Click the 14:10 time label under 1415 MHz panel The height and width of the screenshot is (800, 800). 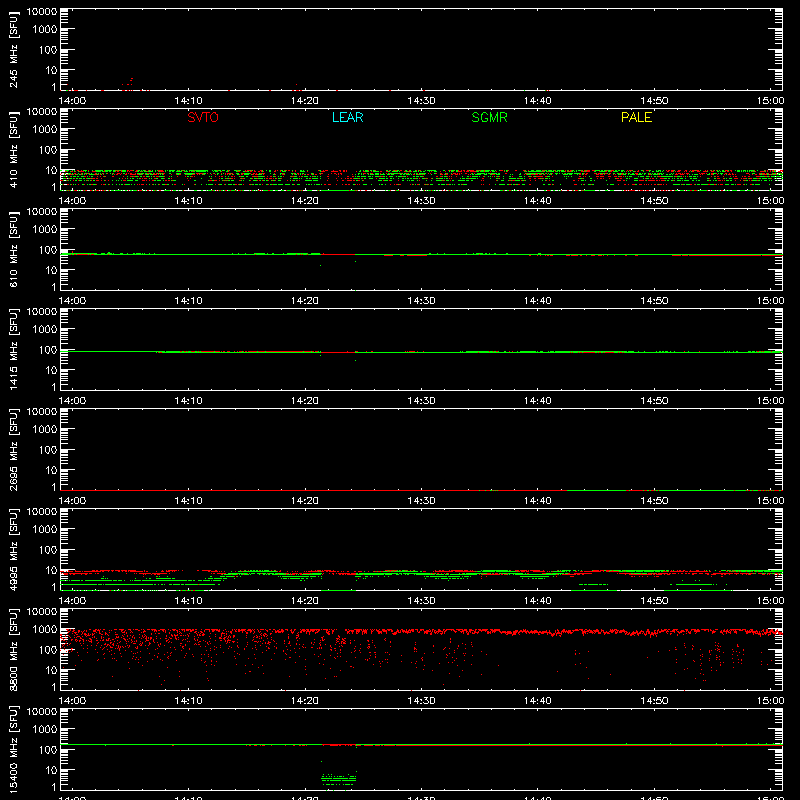(x=188, y=401)
